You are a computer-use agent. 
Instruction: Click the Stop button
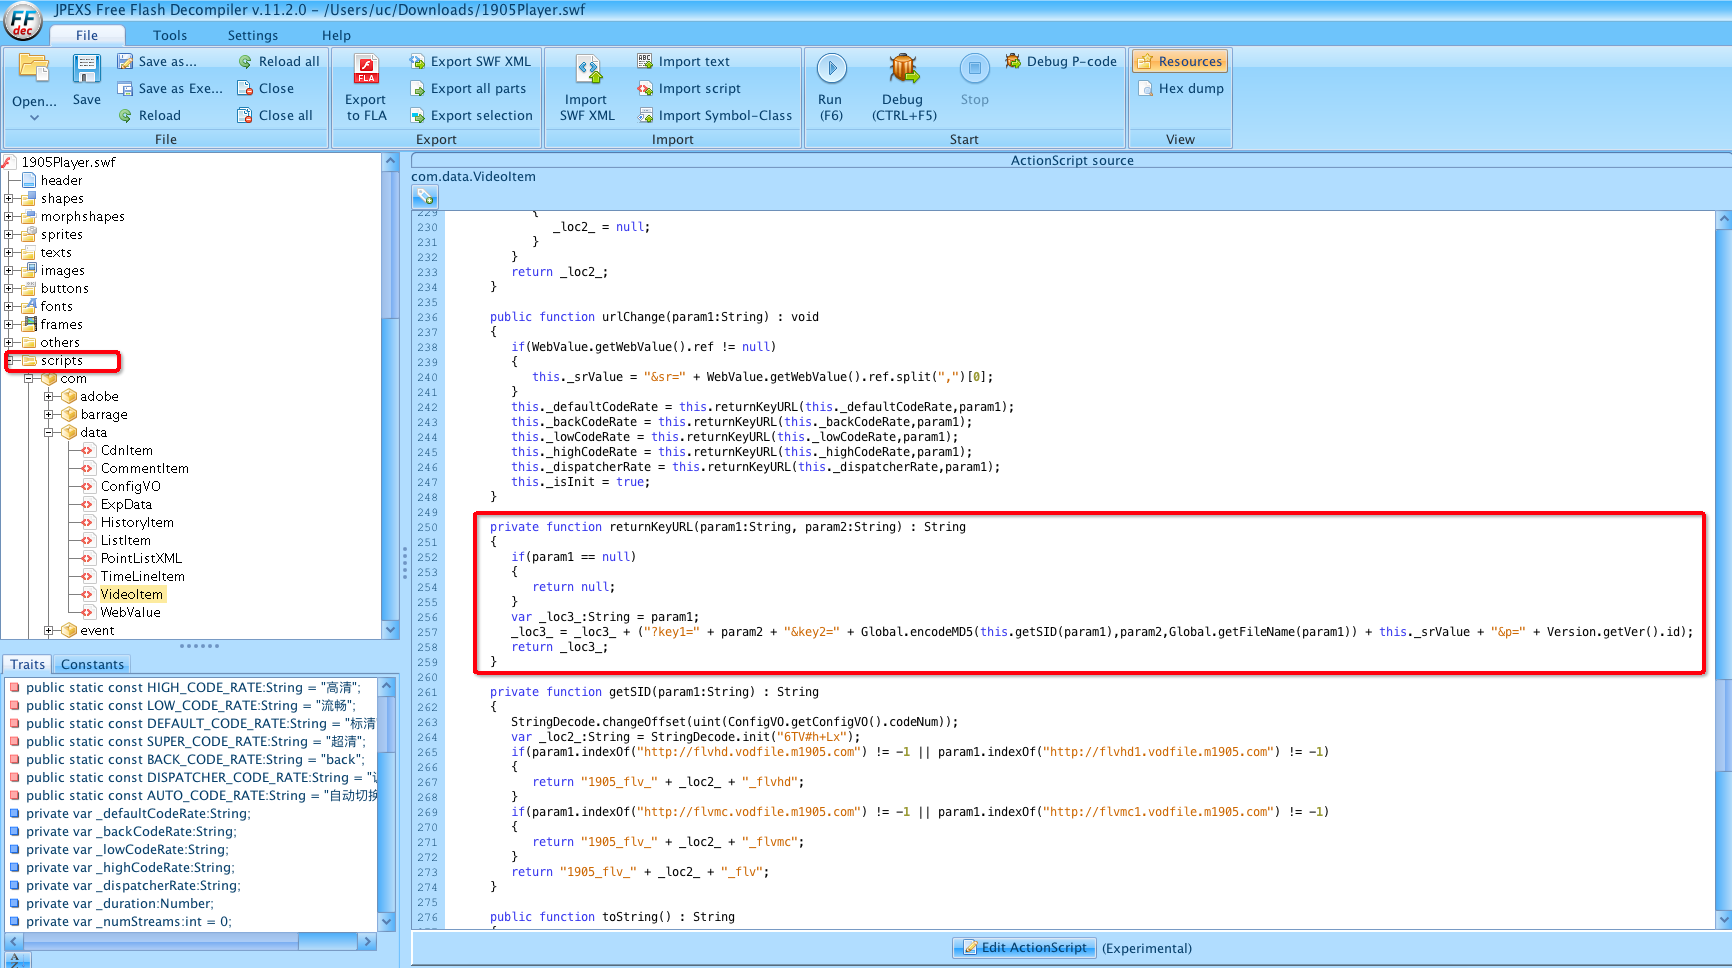click(974, 80)
